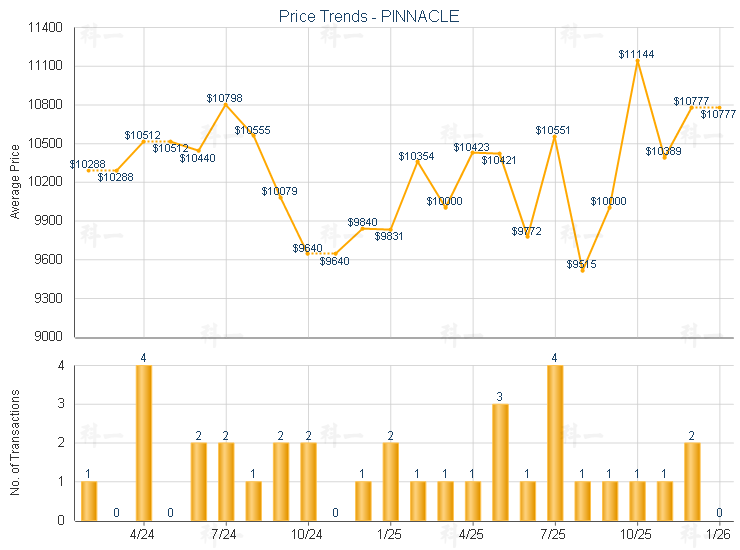
Task: Click the bar showing 3 transactions
Action: pyautogui.click(x=500, y=461)
